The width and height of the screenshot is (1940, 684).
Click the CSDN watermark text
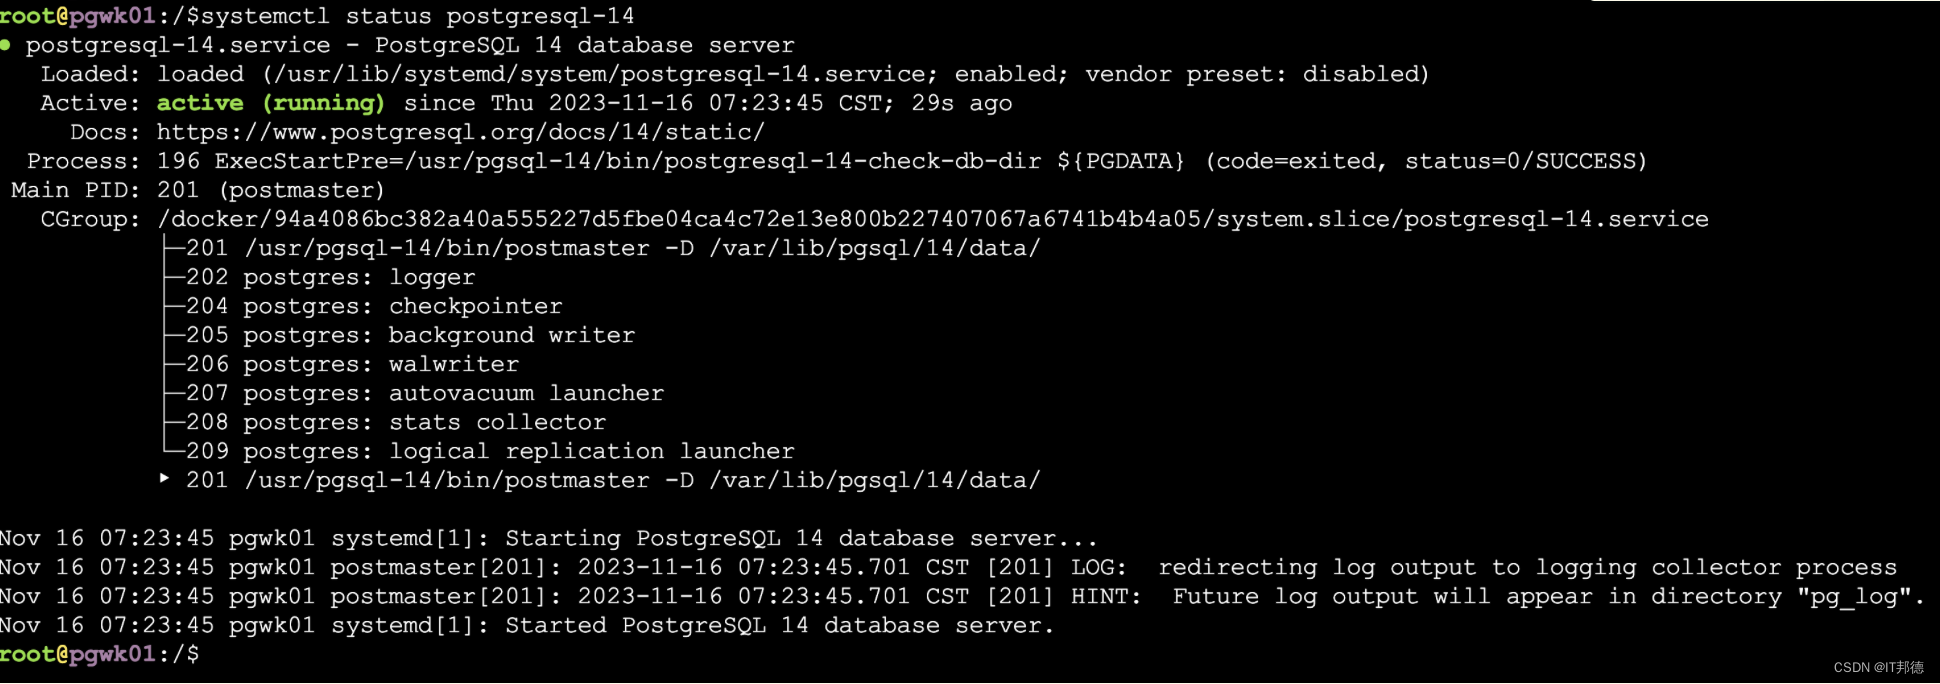tap(1879, 667)
